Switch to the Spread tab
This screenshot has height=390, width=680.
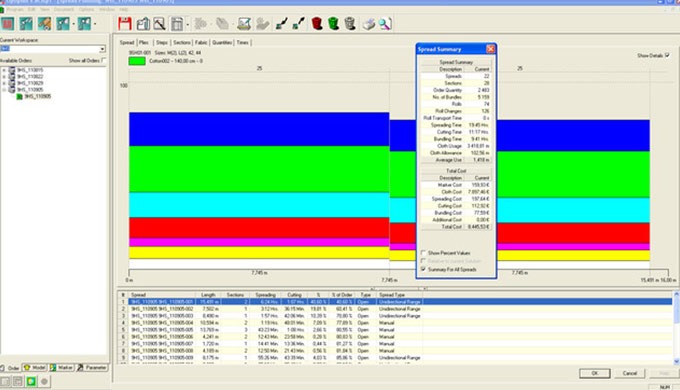click(127, 43)
